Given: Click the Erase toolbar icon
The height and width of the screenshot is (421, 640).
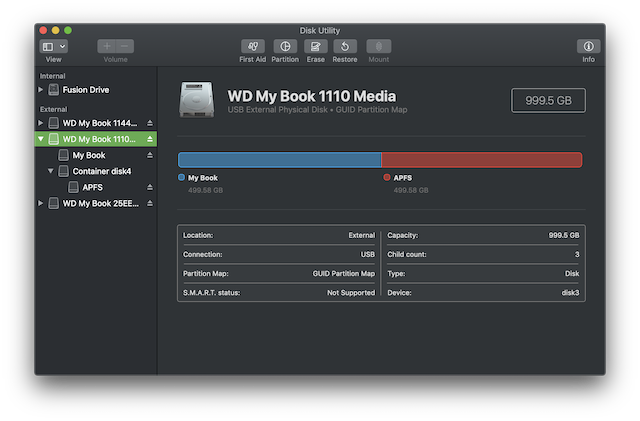Looking at the screenshot, I should click(x=316, y=47).
